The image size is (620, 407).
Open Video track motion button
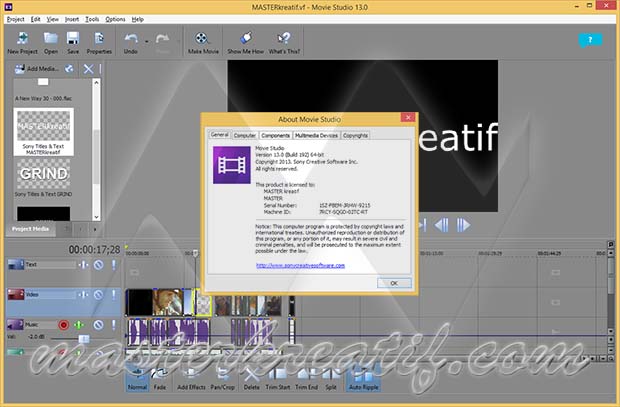pos(83,295)
